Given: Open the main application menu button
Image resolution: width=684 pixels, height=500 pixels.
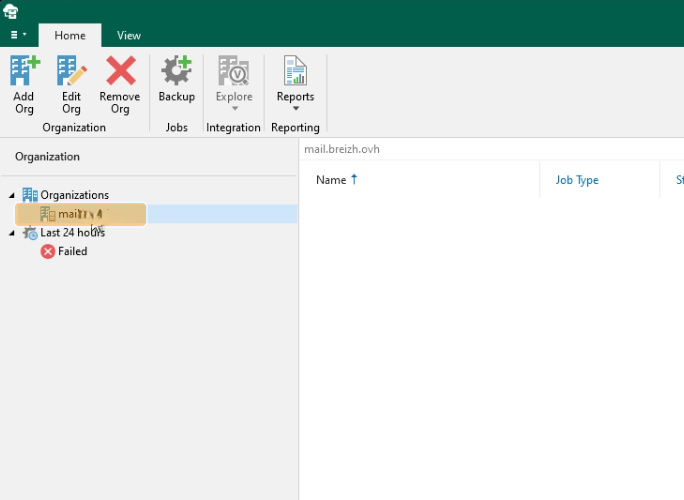Looking at the screenshot, I should 18,34.
